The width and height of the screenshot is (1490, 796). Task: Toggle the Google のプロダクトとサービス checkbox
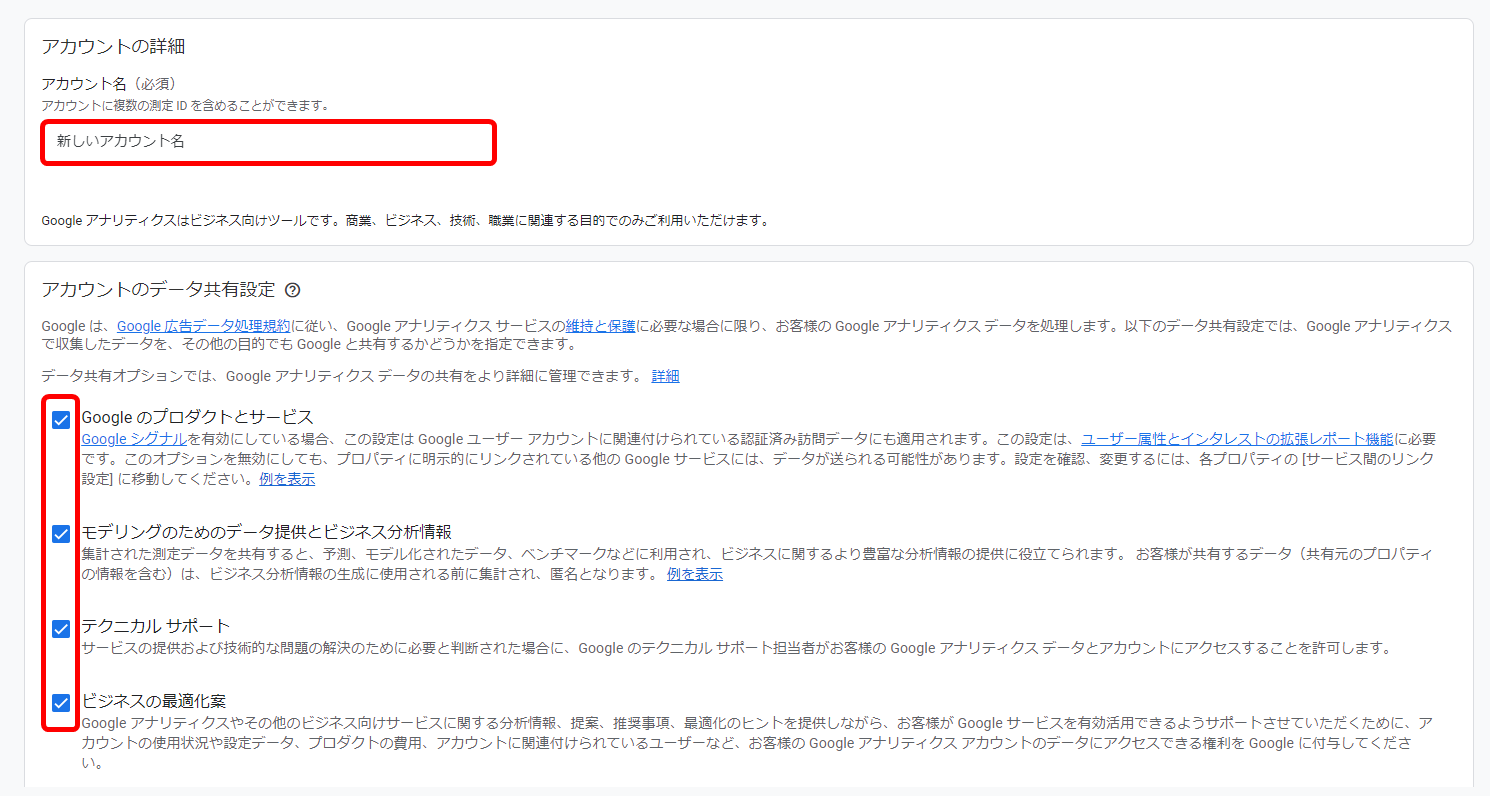61,420
